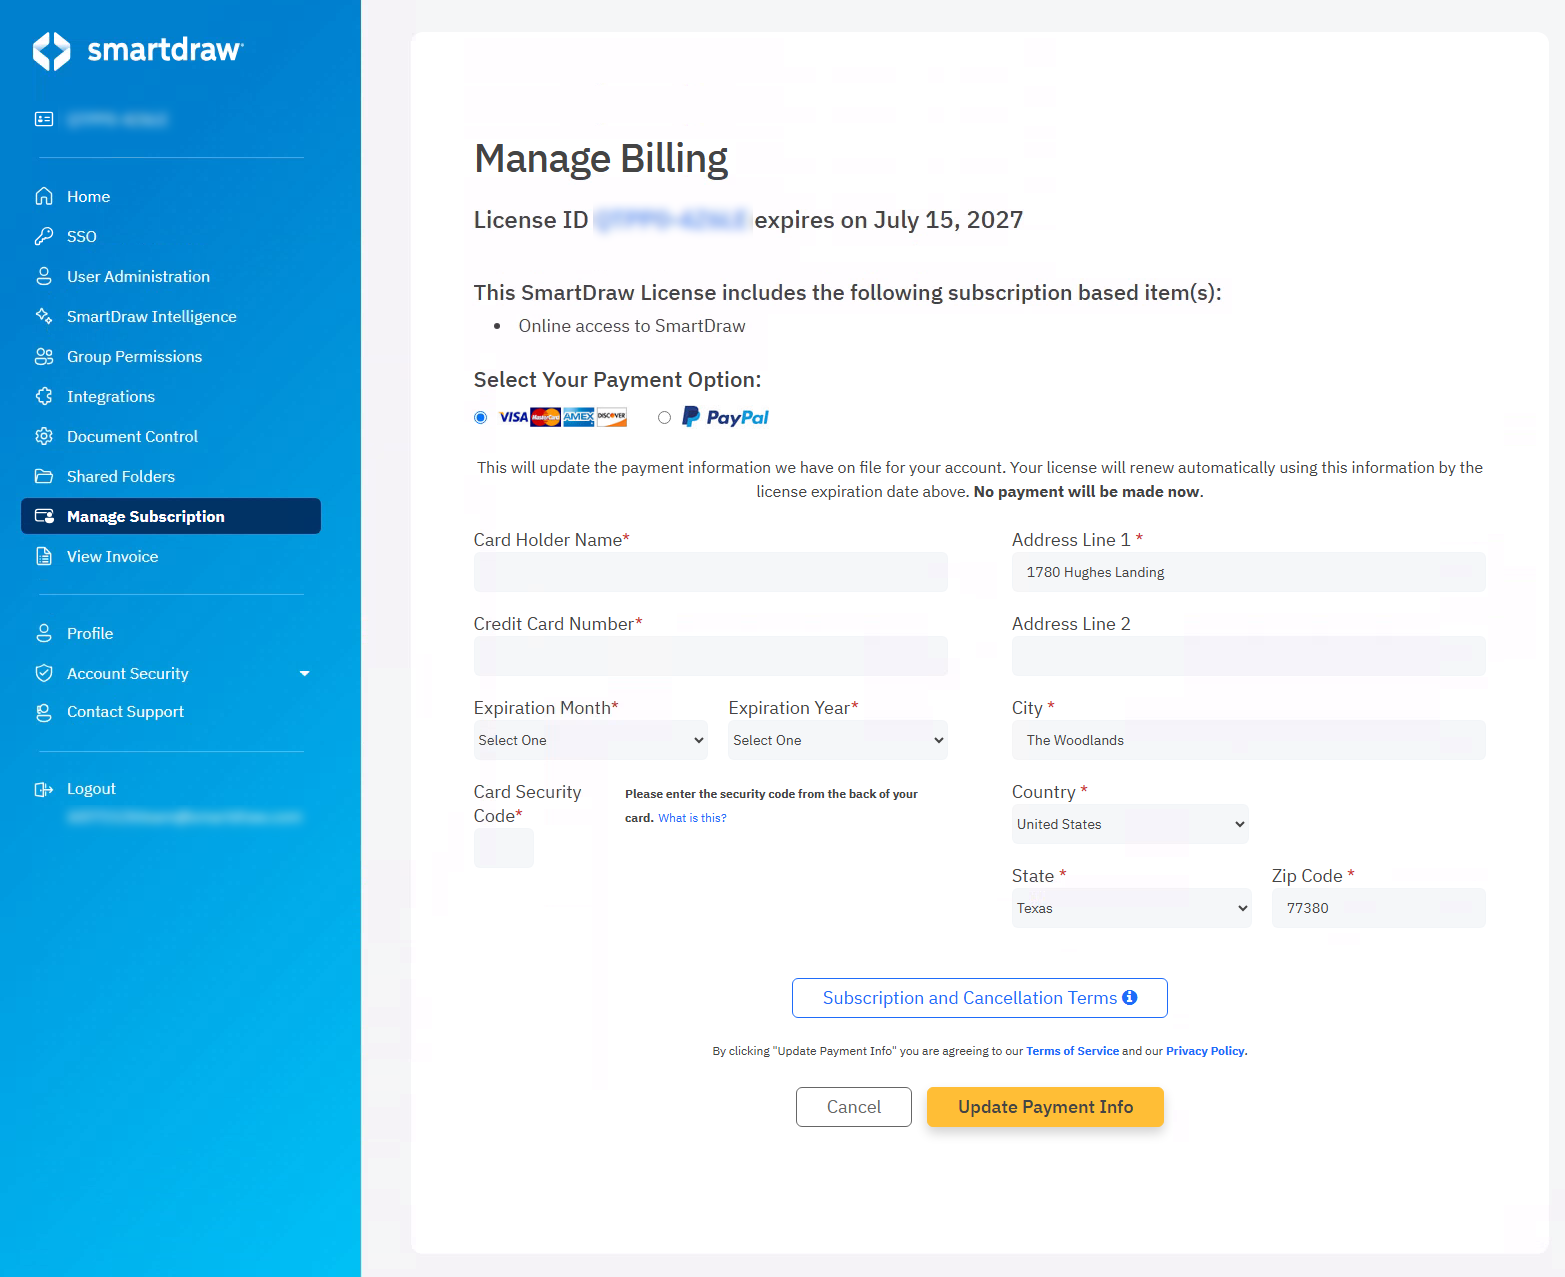Focus the Credit Card Number field
The width and height of the screenshot is (1565, 1277).
(x=711, y=656)
